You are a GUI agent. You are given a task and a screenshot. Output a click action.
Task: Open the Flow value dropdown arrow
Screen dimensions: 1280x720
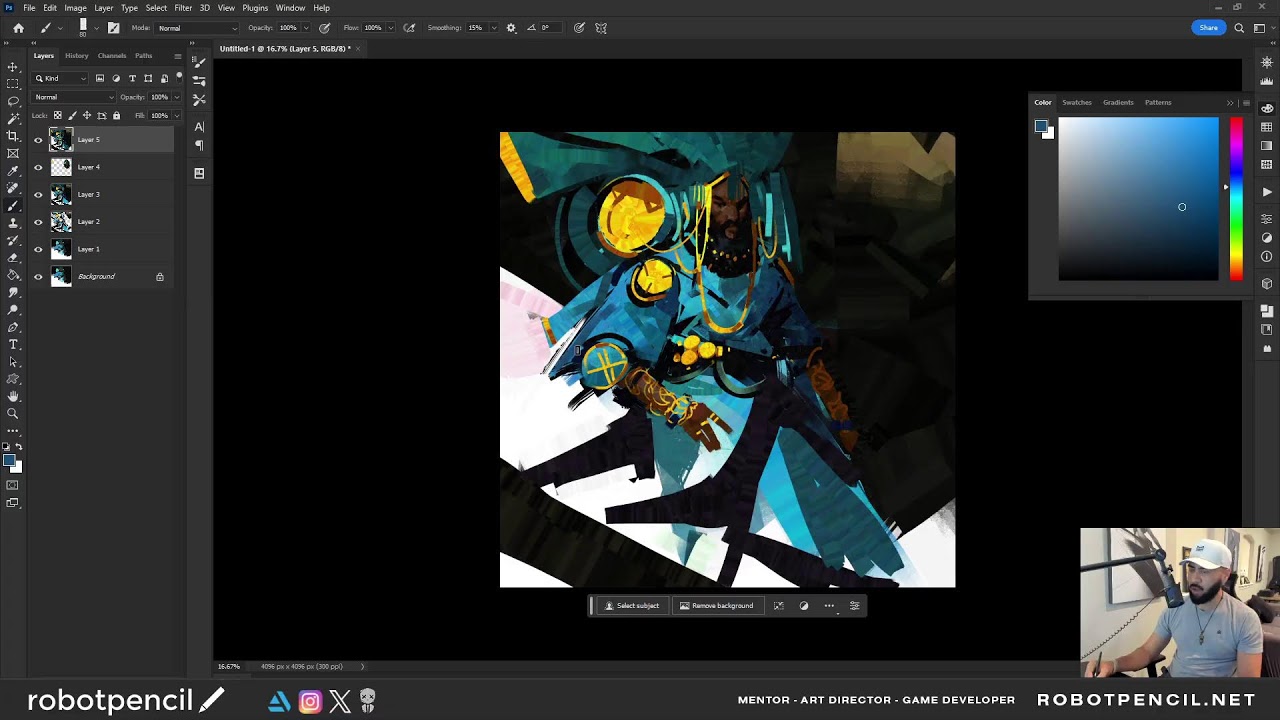click(x=390, y=28)
